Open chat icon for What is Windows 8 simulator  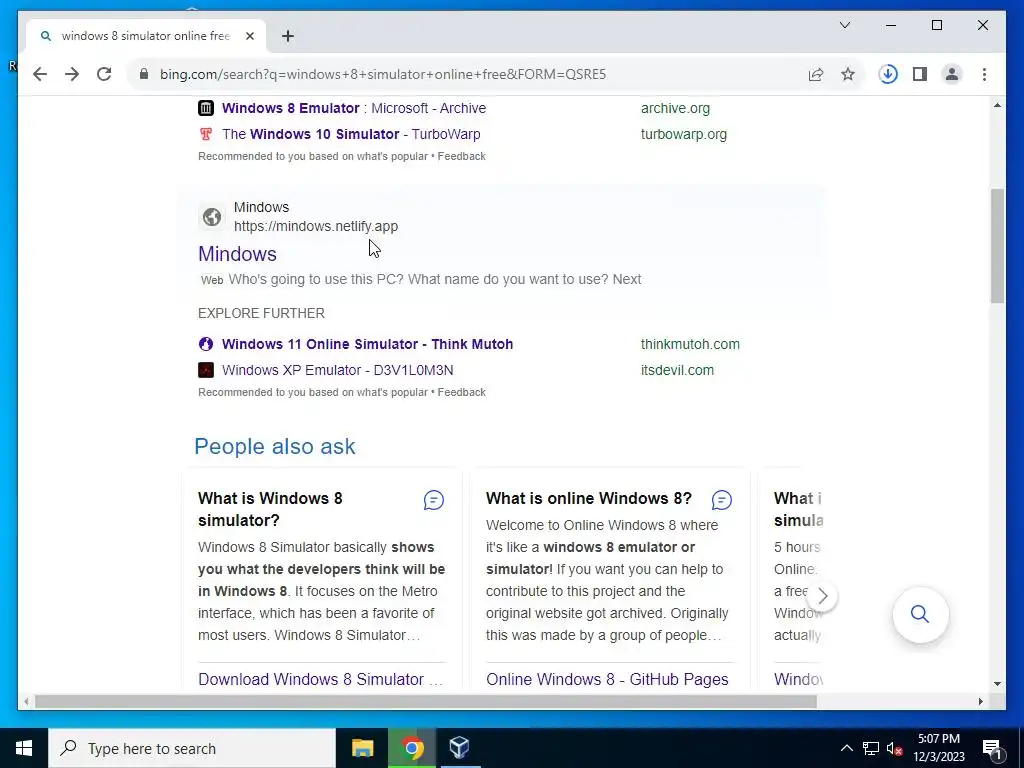pos(434,500)
